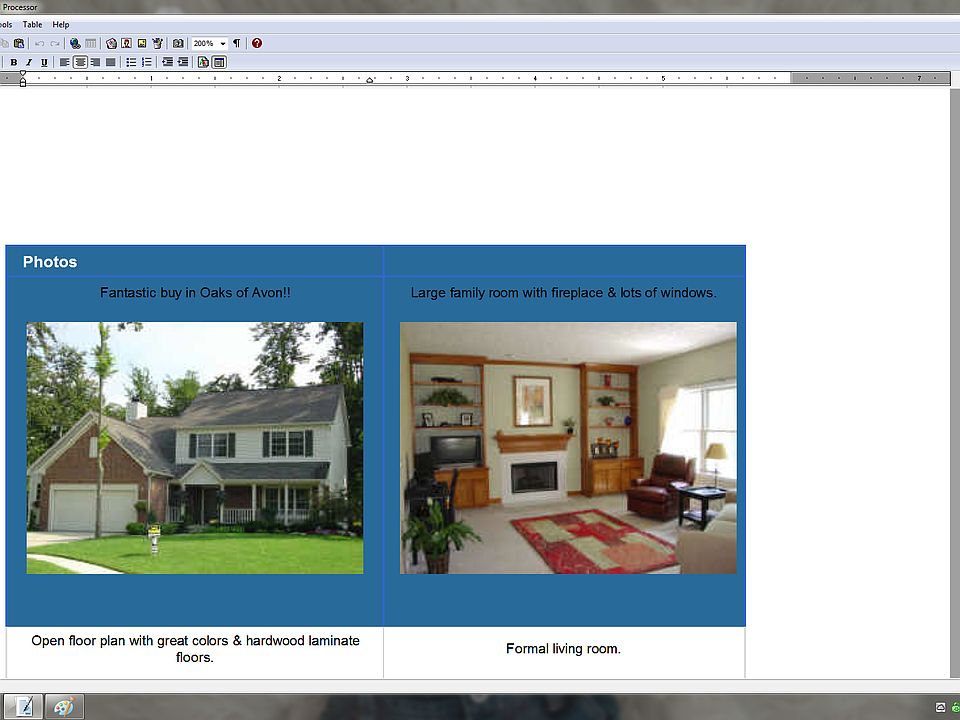
Task: Center align the text
Action: pyautogui.click(x=80, y=62)
